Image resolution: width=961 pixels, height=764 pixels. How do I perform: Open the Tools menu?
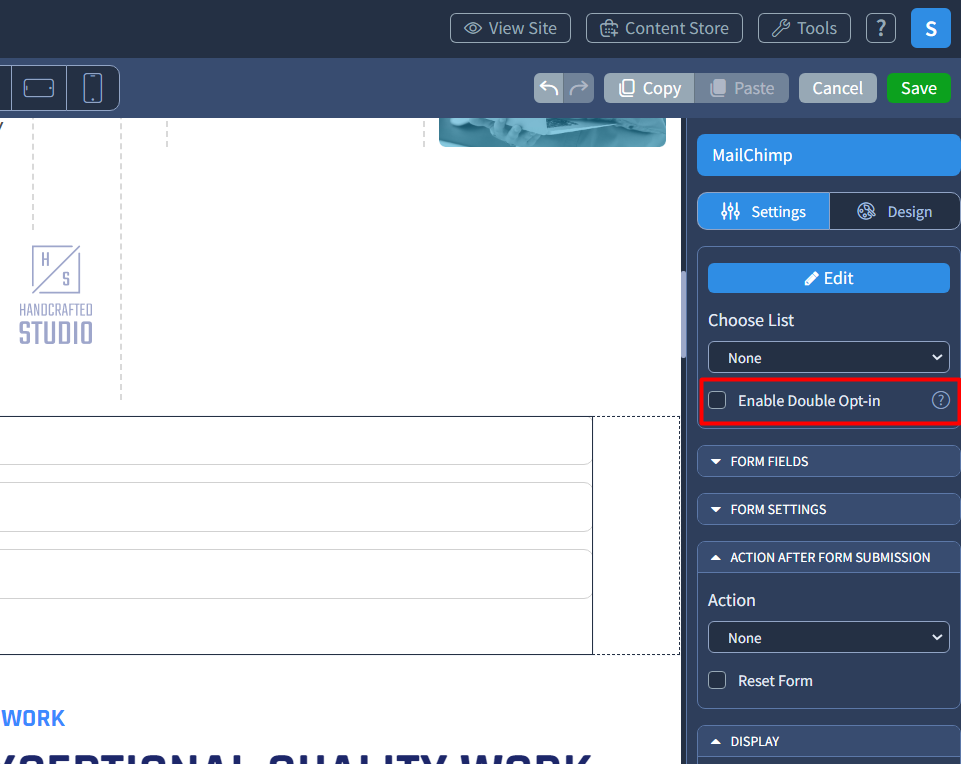click(x=804, y=28)
